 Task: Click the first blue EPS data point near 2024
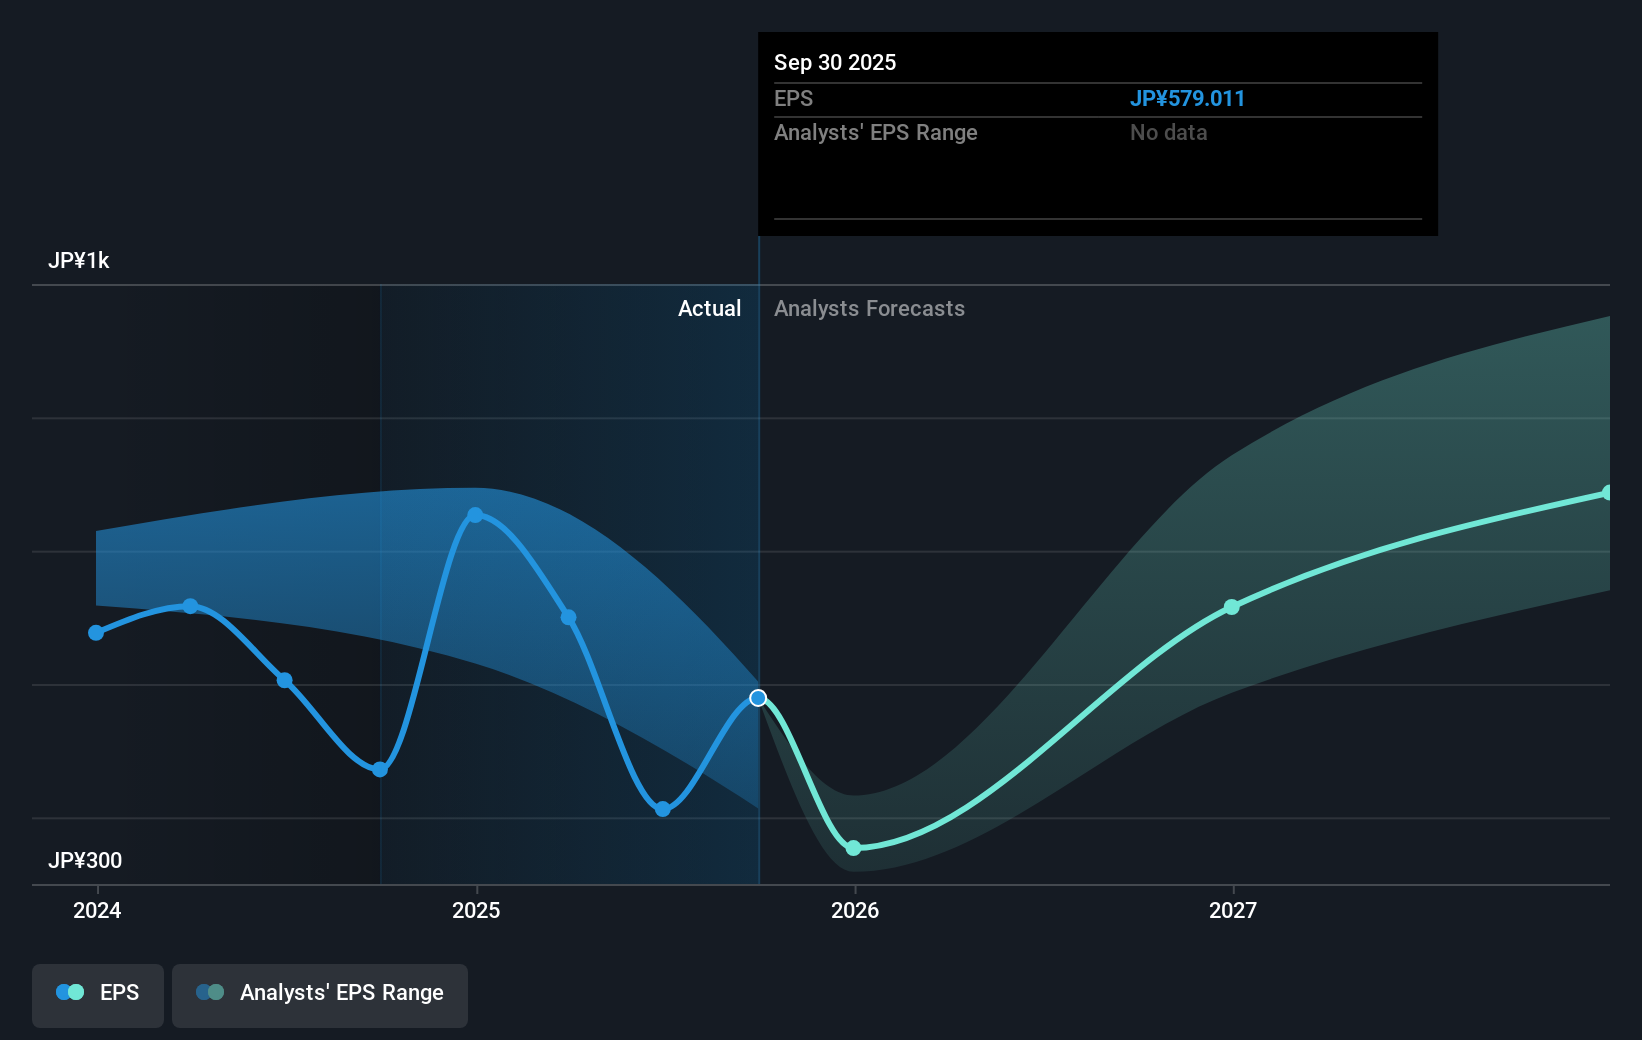(95, 632)
